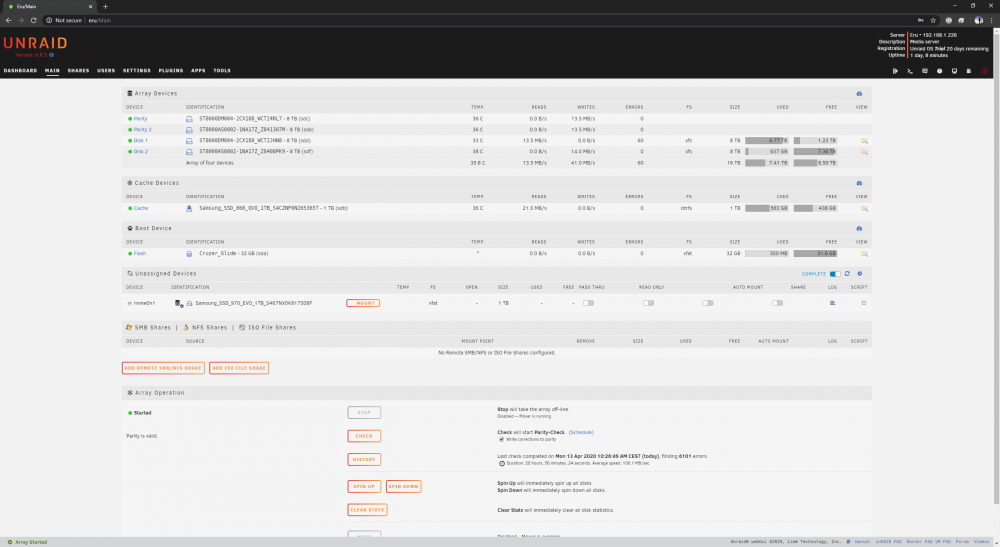Toggle Share for nvme0n1
The image size is (1000, 547).
click(777, 303)
